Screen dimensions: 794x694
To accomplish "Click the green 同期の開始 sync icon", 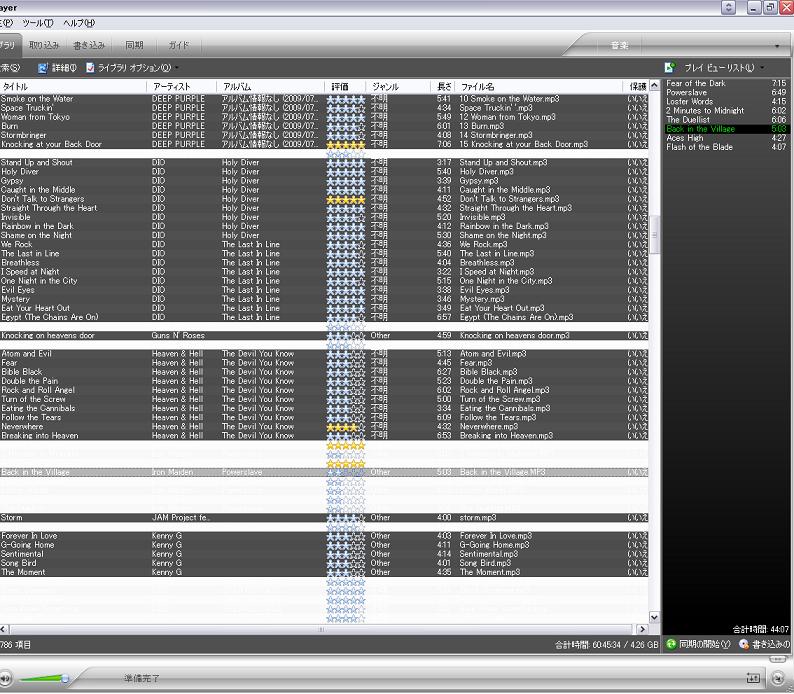I will click(x=671, y=644).
